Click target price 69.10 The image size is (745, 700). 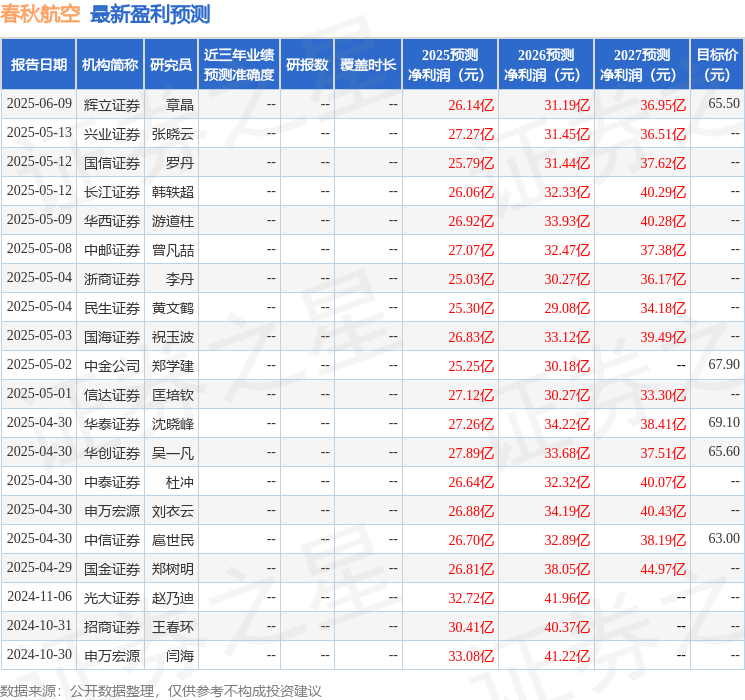coord(724,422)
